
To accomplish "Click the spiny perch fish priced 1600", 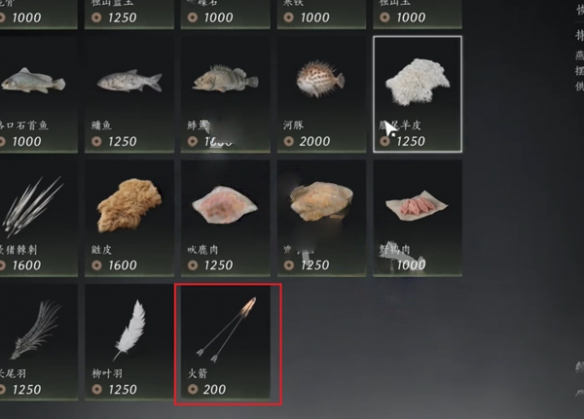I will 225,95.
